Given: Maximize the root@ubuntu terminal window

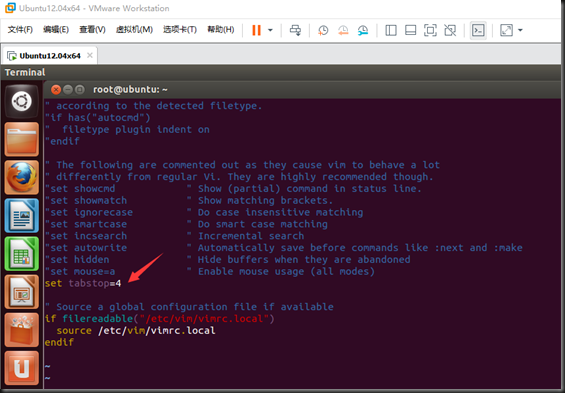Looking at the screenshot, I should pyautogui.click(x=80, y=89).
